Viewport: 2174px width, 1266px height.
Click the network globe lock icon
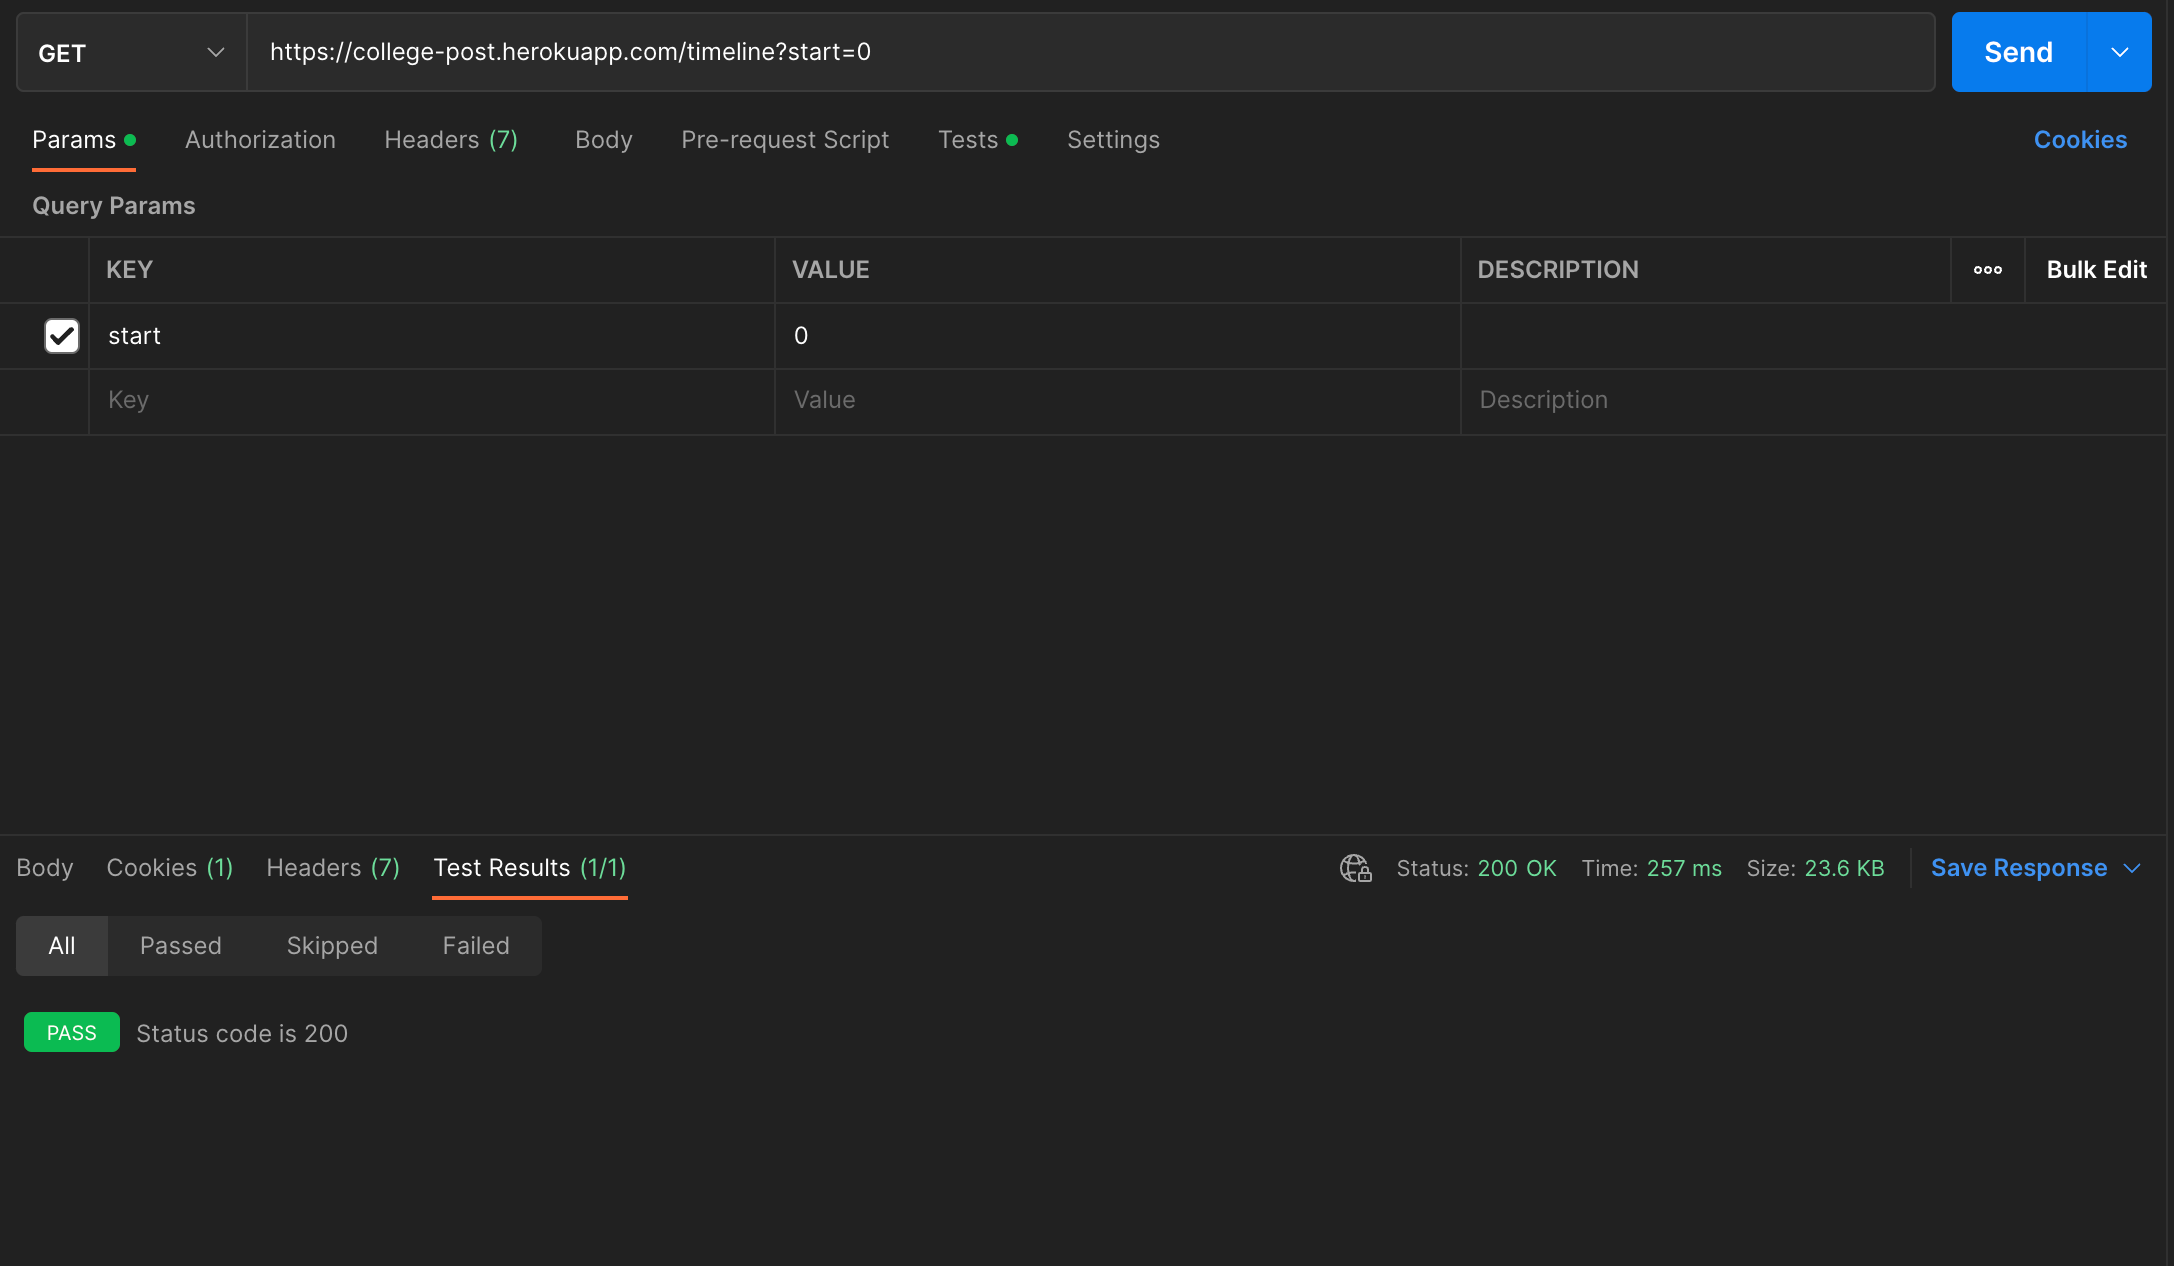[x=1355, y=868]
